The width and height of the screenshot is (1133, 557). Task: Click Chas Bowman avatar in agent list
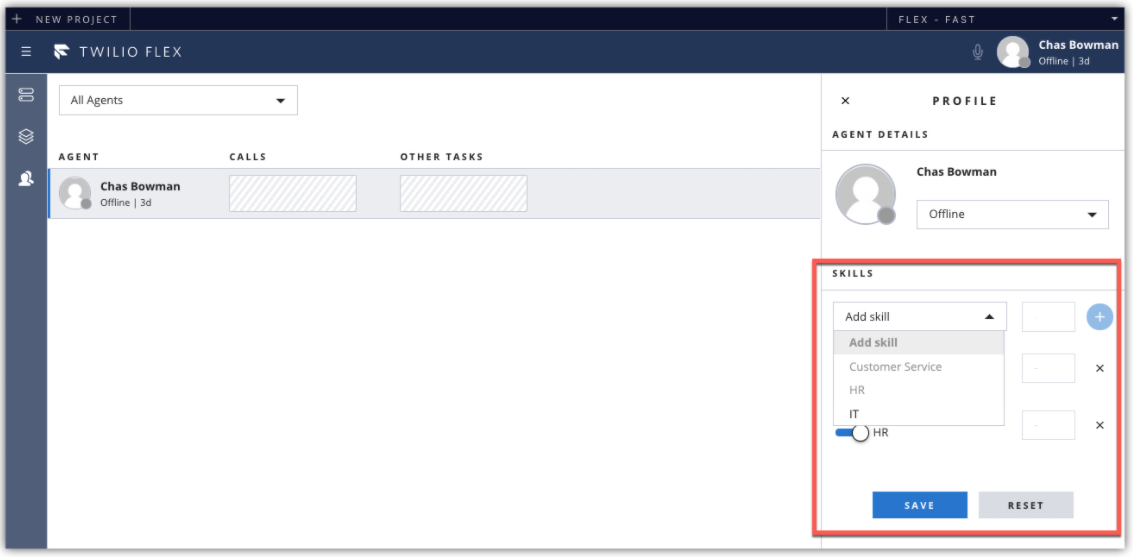[x=75, y=193]
